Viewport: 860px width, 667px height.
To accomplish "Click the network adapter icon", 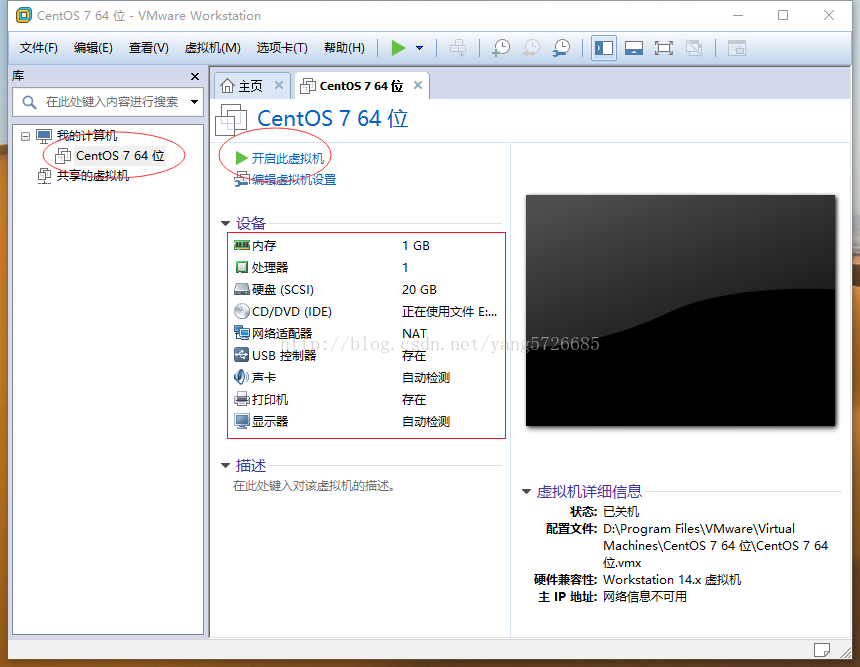I will click(242, 333).
